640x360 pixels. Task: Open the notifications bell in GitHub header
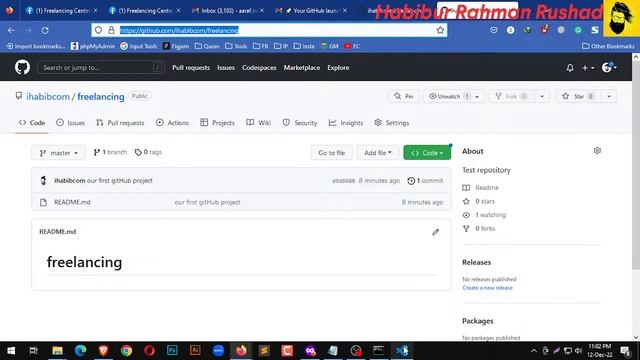[x=570, y=68]
